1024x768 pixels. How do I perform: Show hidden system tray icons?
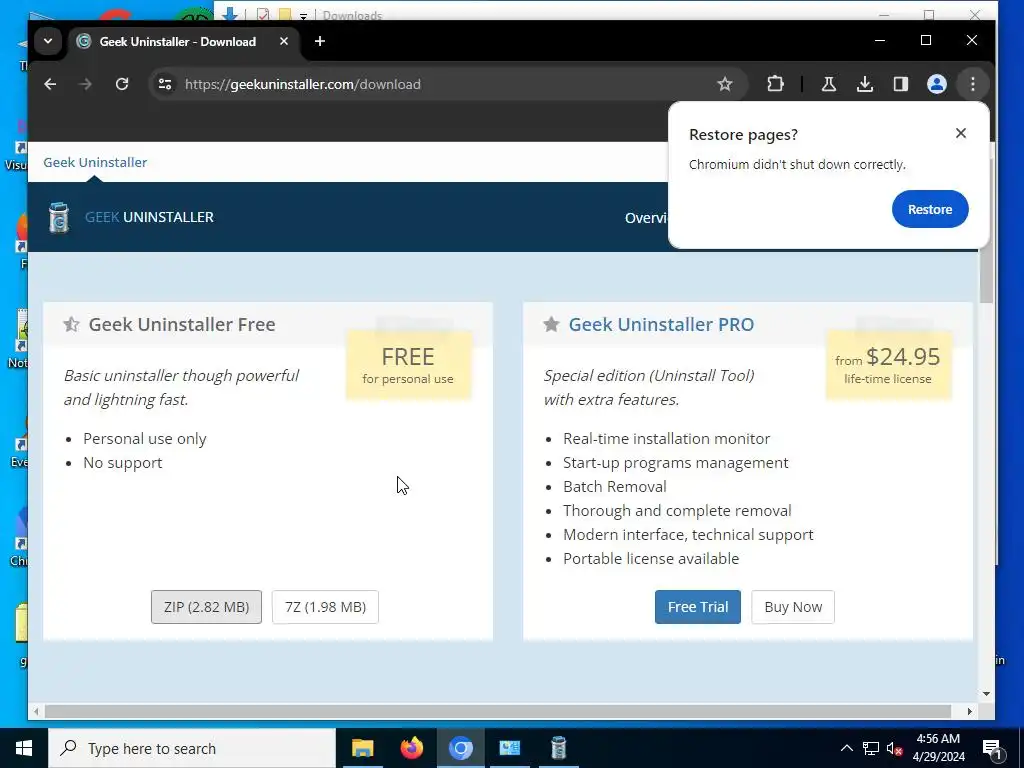846,748
